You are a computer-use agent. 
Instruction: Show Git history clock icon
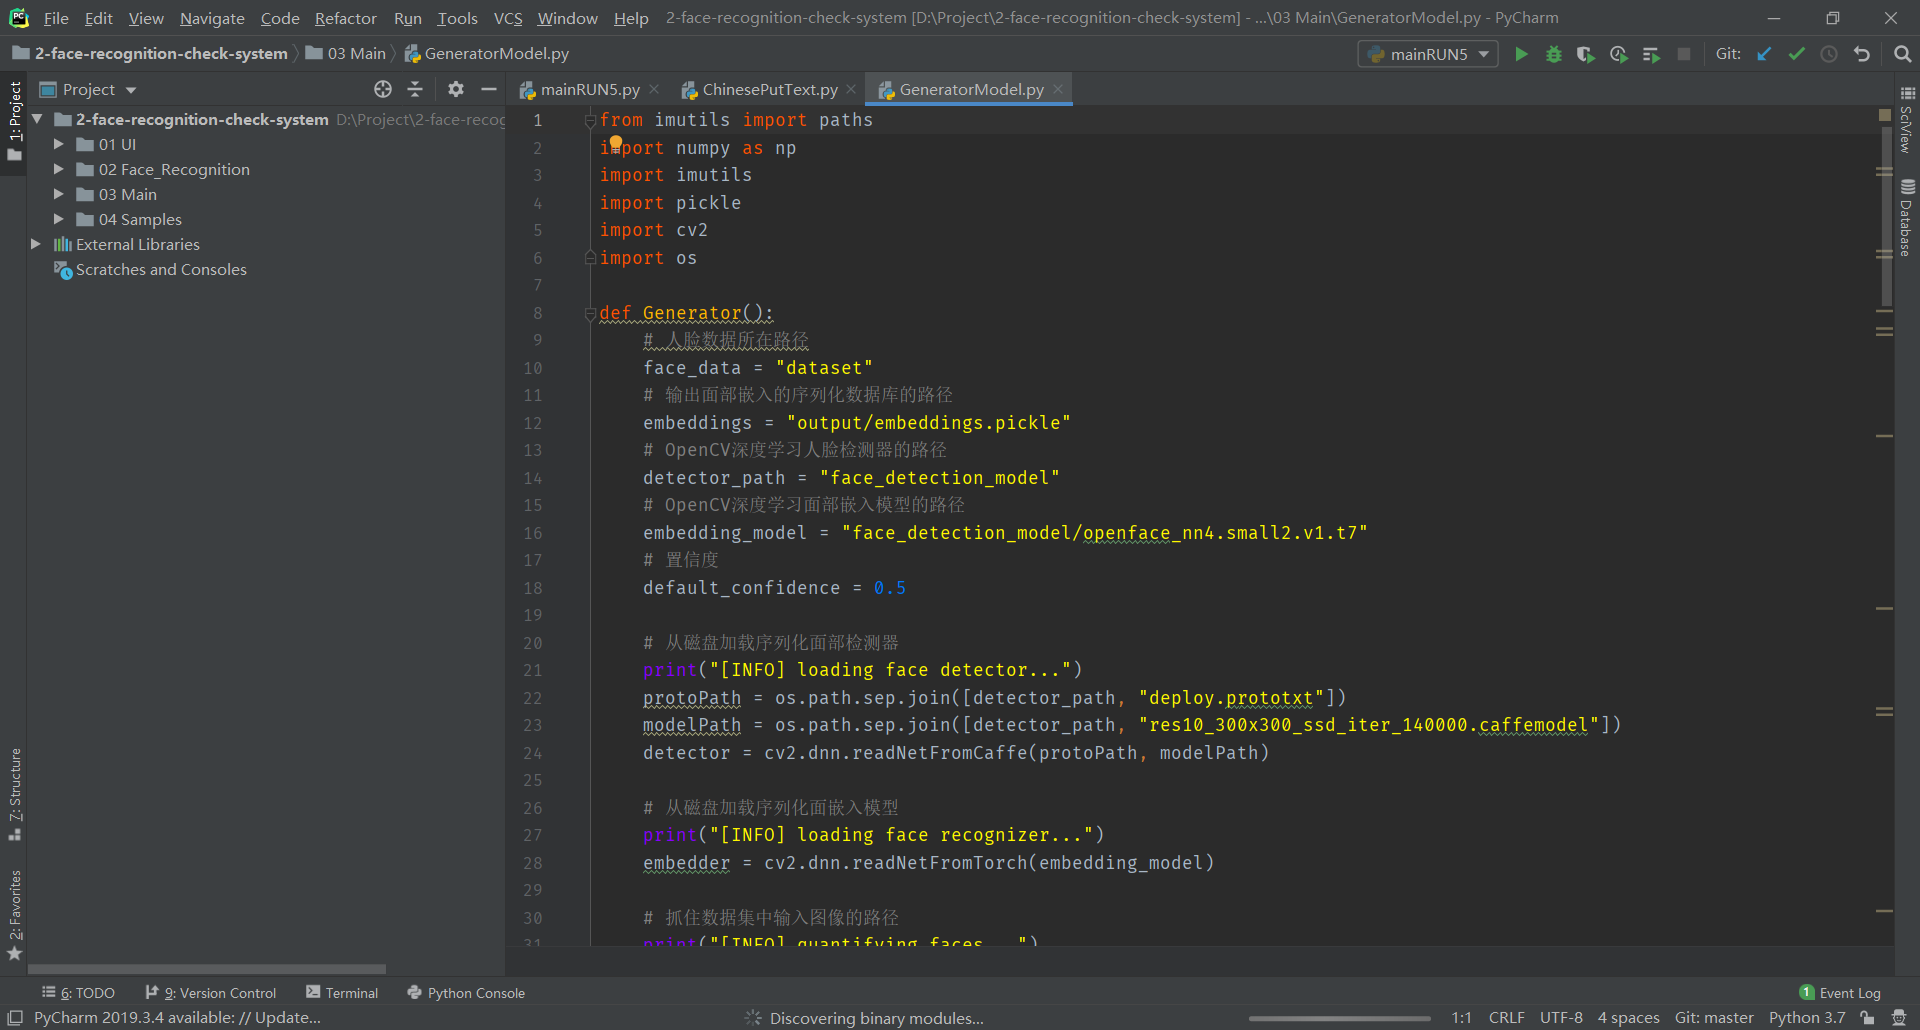coord(1829,54)
